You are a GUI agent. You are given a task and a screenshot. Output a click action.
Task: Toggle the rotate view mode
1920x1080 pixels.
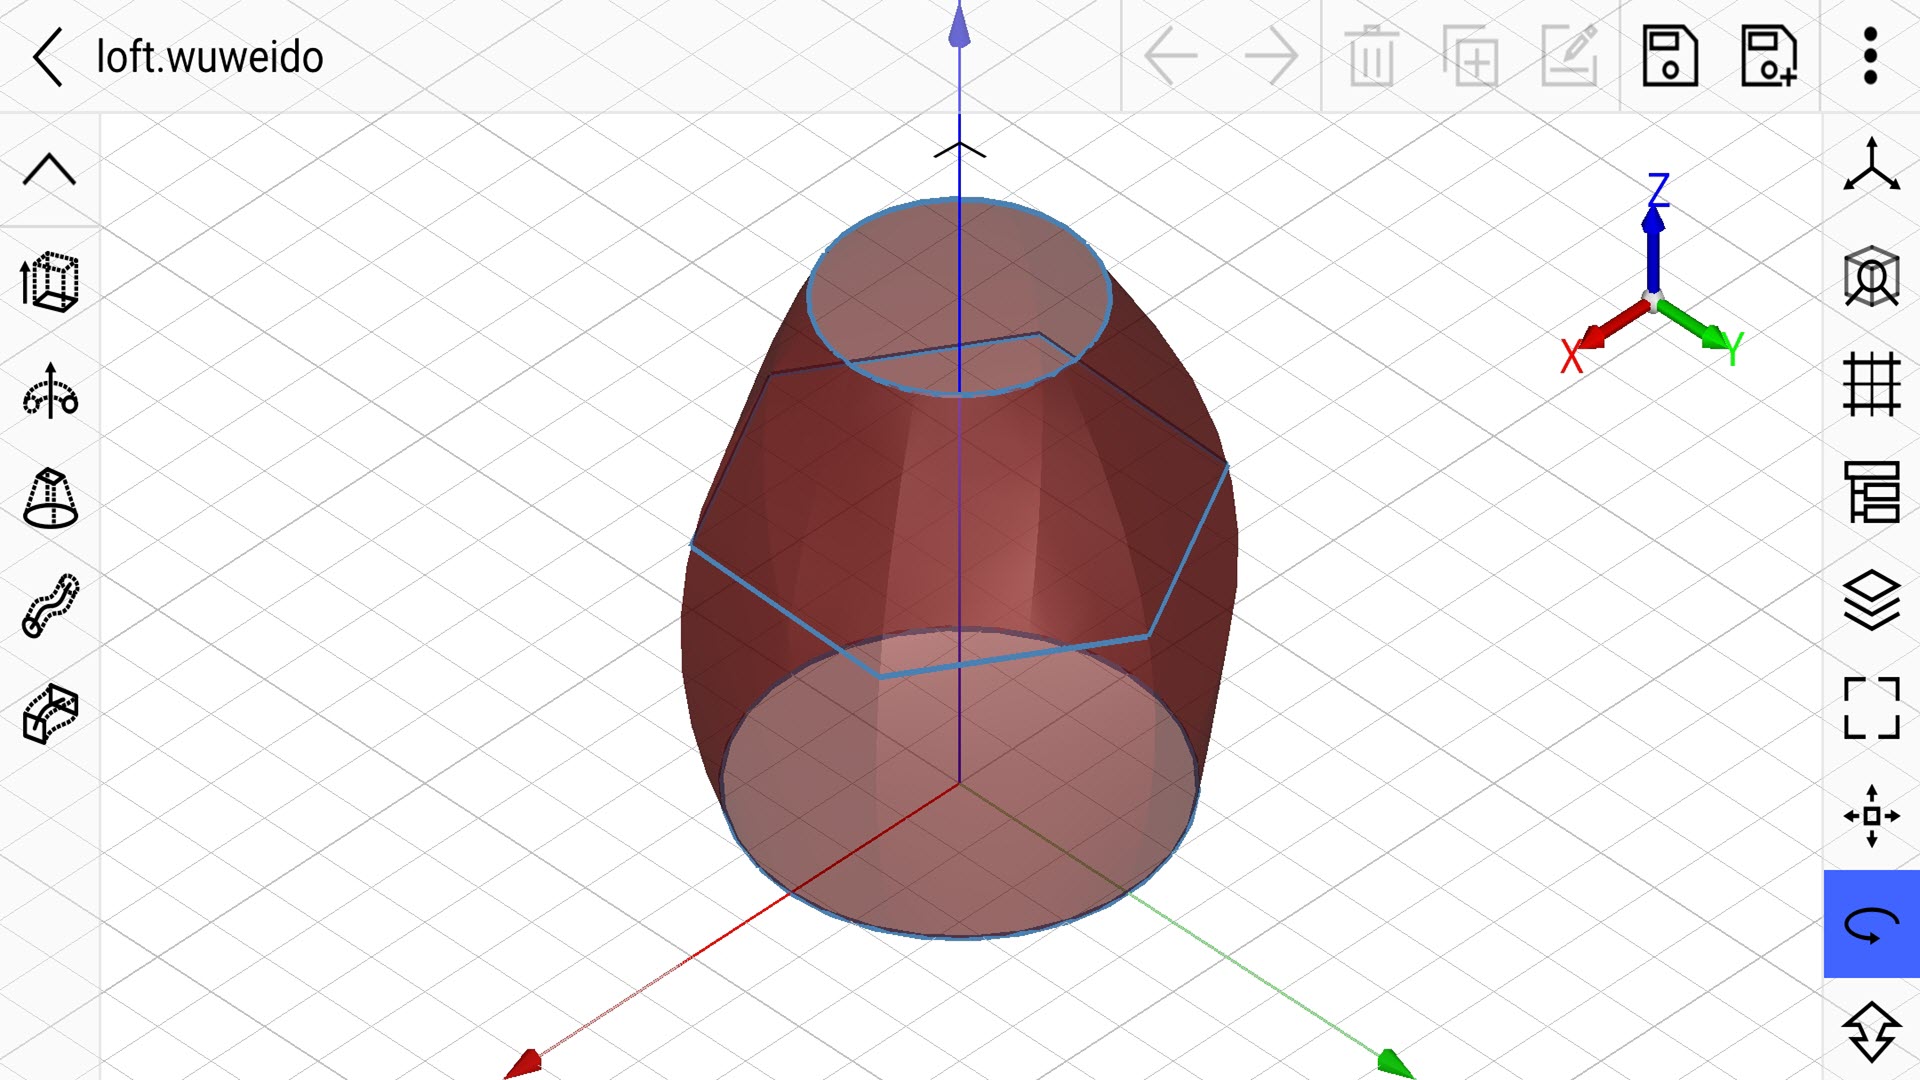click(x=1871, y=924)
